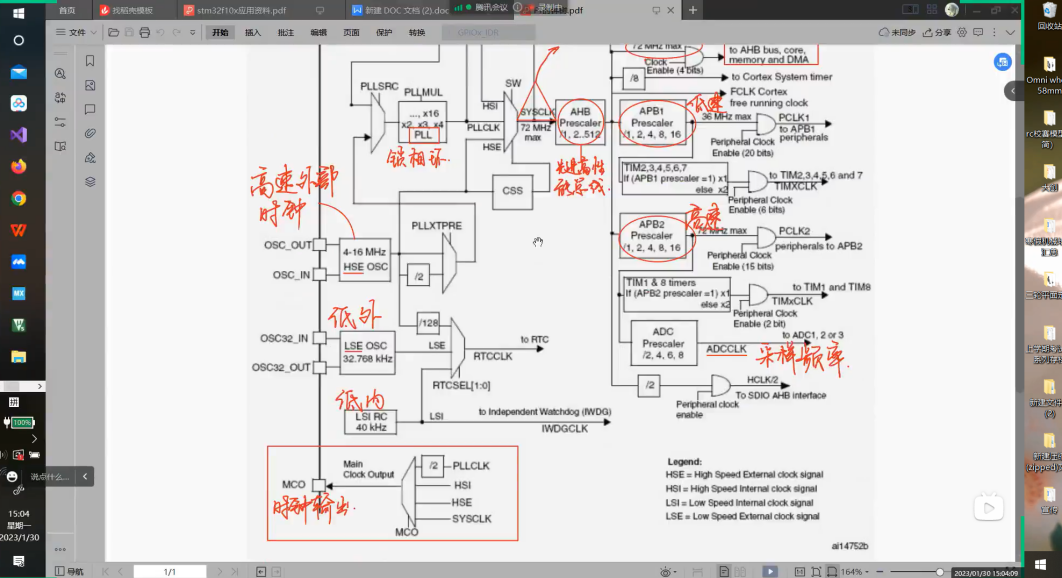Viewport: 1062px width, 578px height.
Task: Open the layers panel icon
Action: [90, 181]
